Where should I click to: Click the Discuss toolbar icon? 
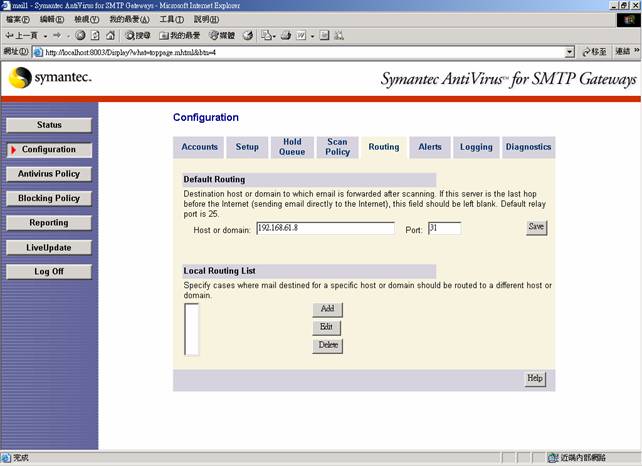click(324, 36)
